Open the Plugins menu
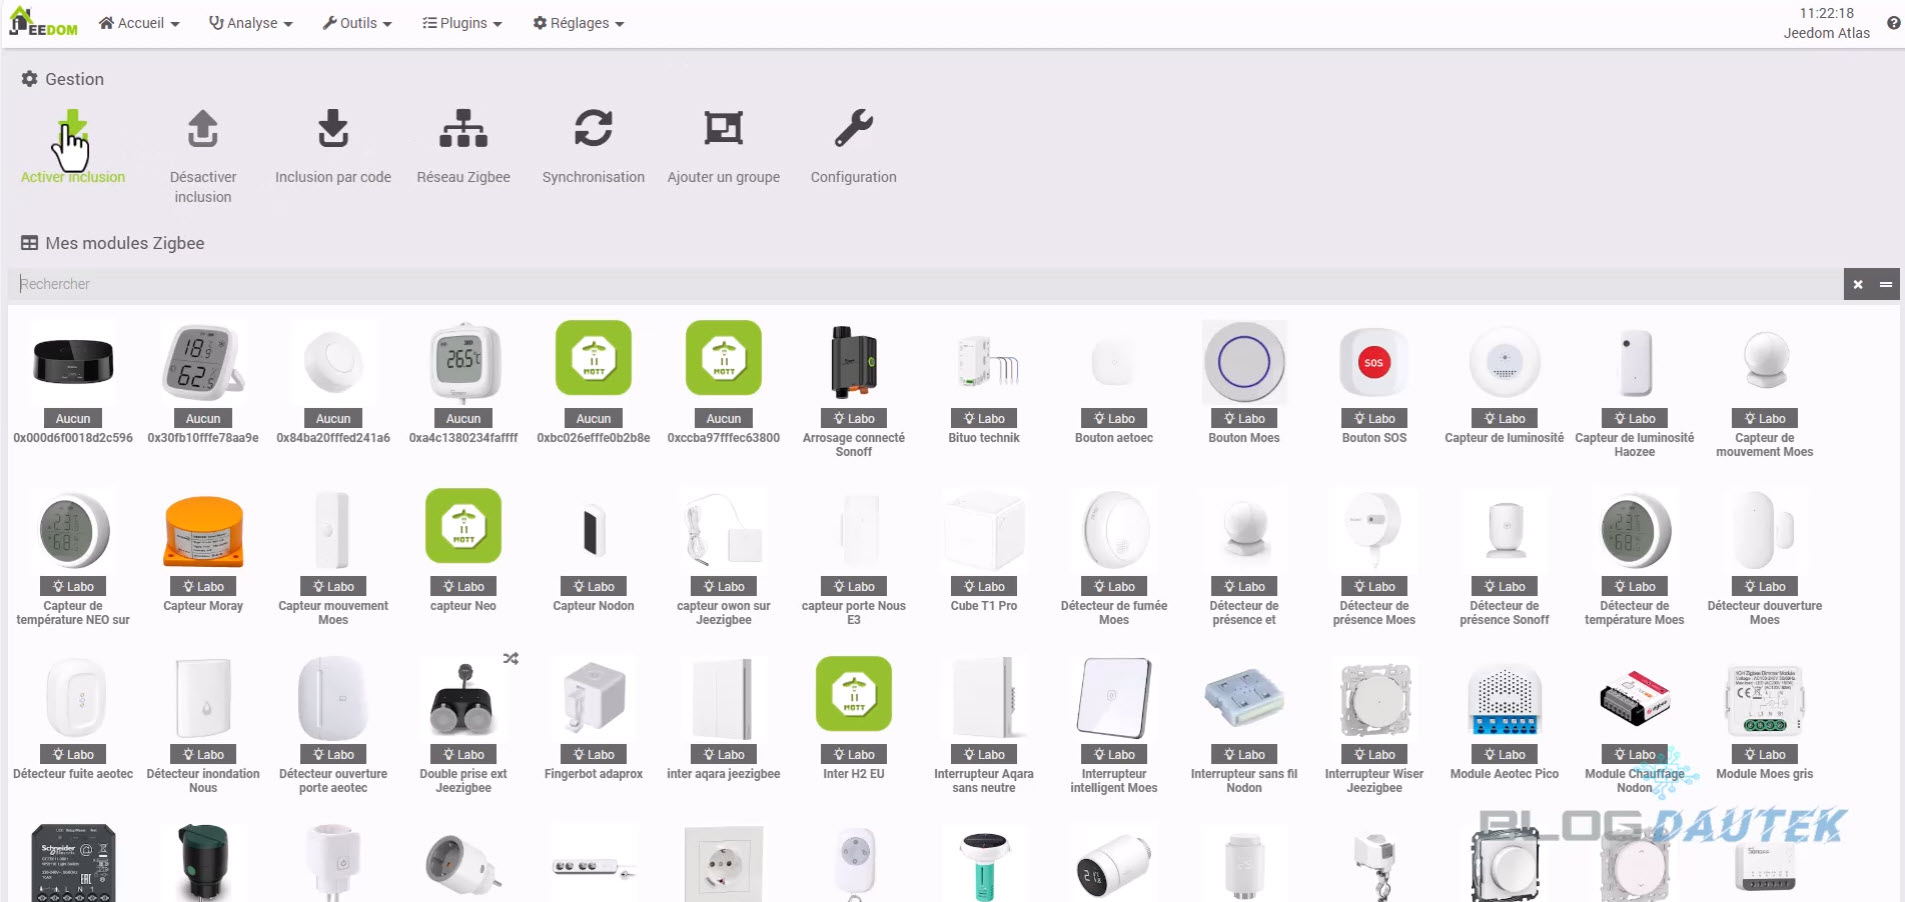The image size is (1905, 902). [x=462, y=23]
